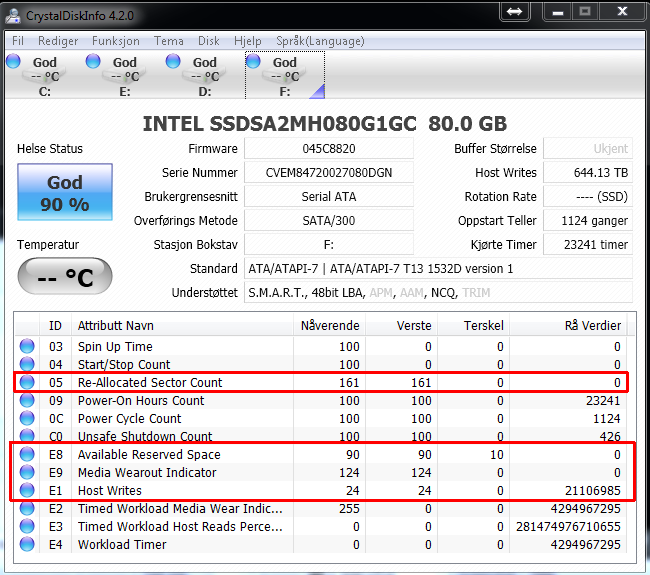Click the Firmware value field 045C8820

point(329,148)
